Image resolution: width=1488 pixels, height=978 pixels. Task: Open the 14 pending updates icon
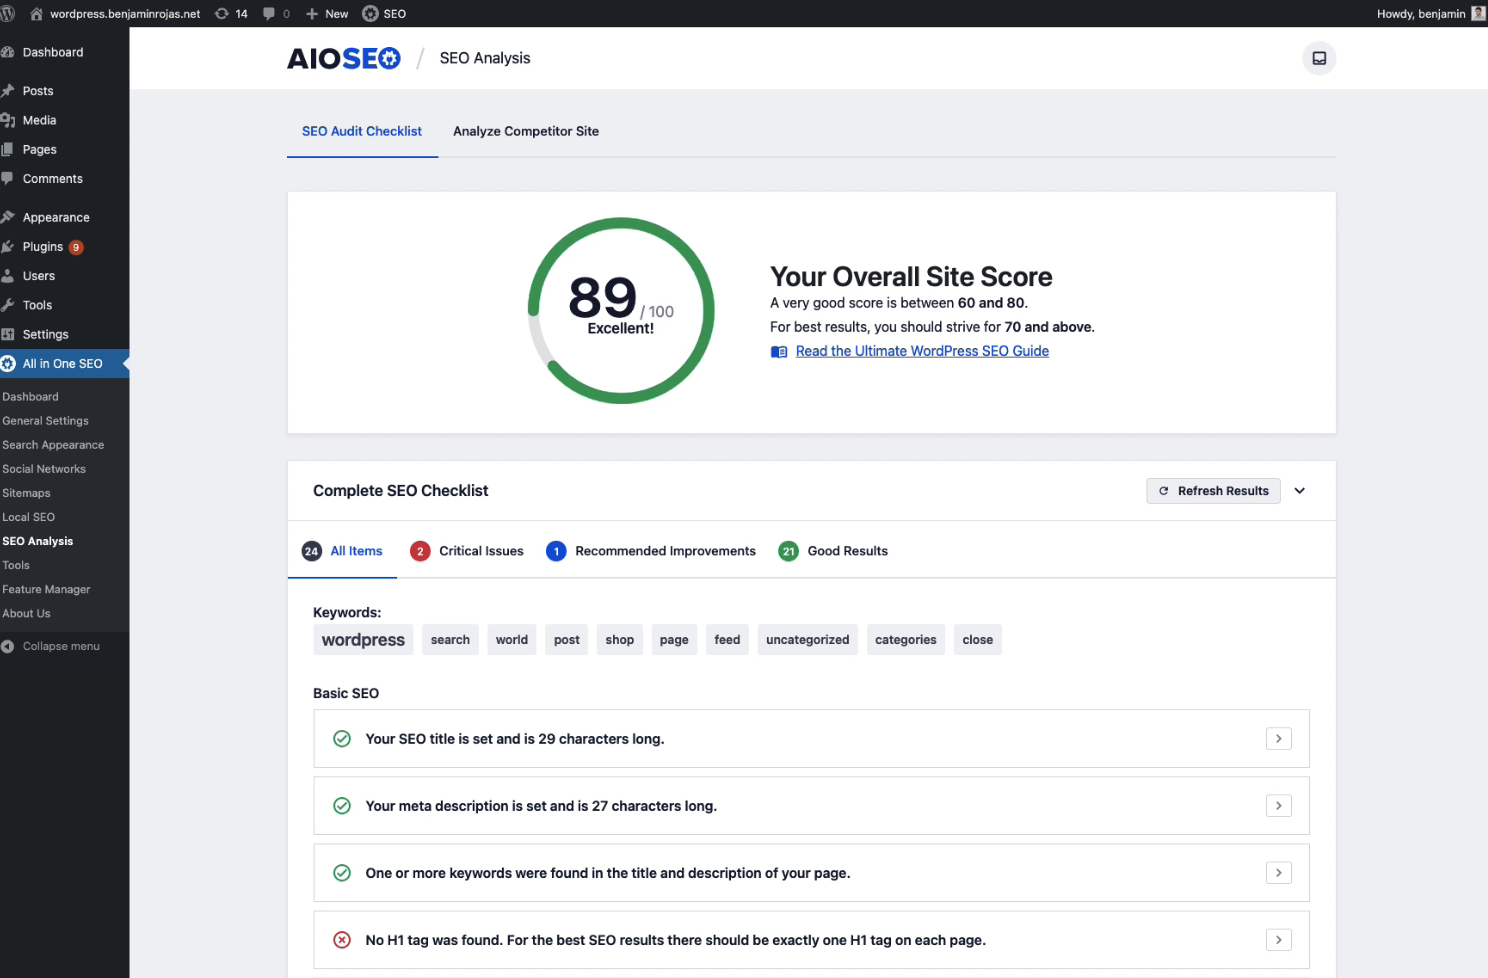pos(231,14)
